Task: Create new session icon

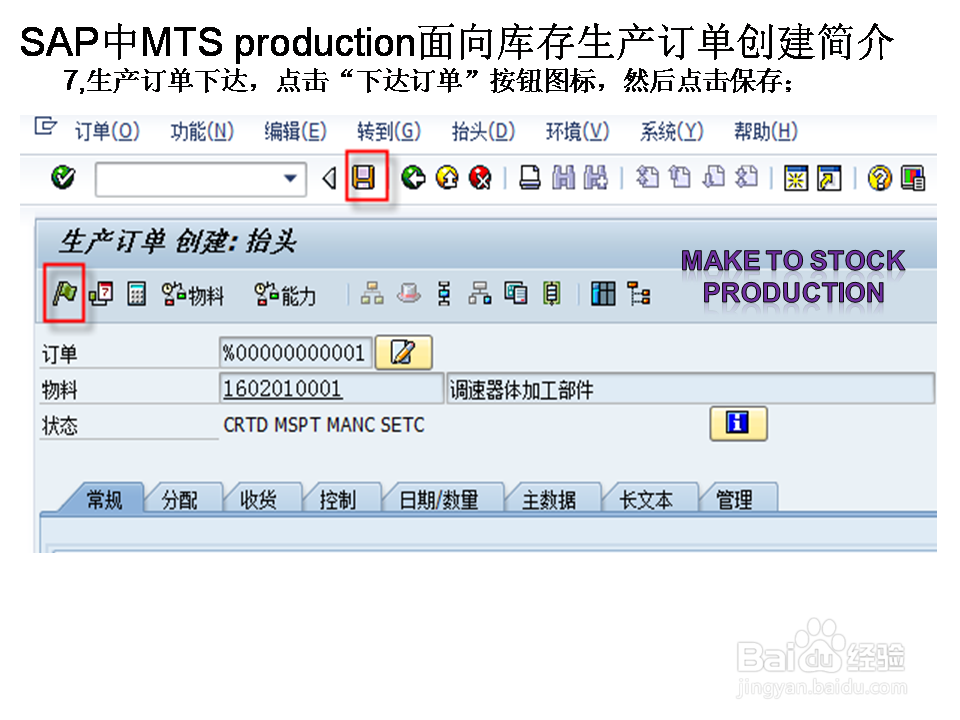Action: pos(796,178)
